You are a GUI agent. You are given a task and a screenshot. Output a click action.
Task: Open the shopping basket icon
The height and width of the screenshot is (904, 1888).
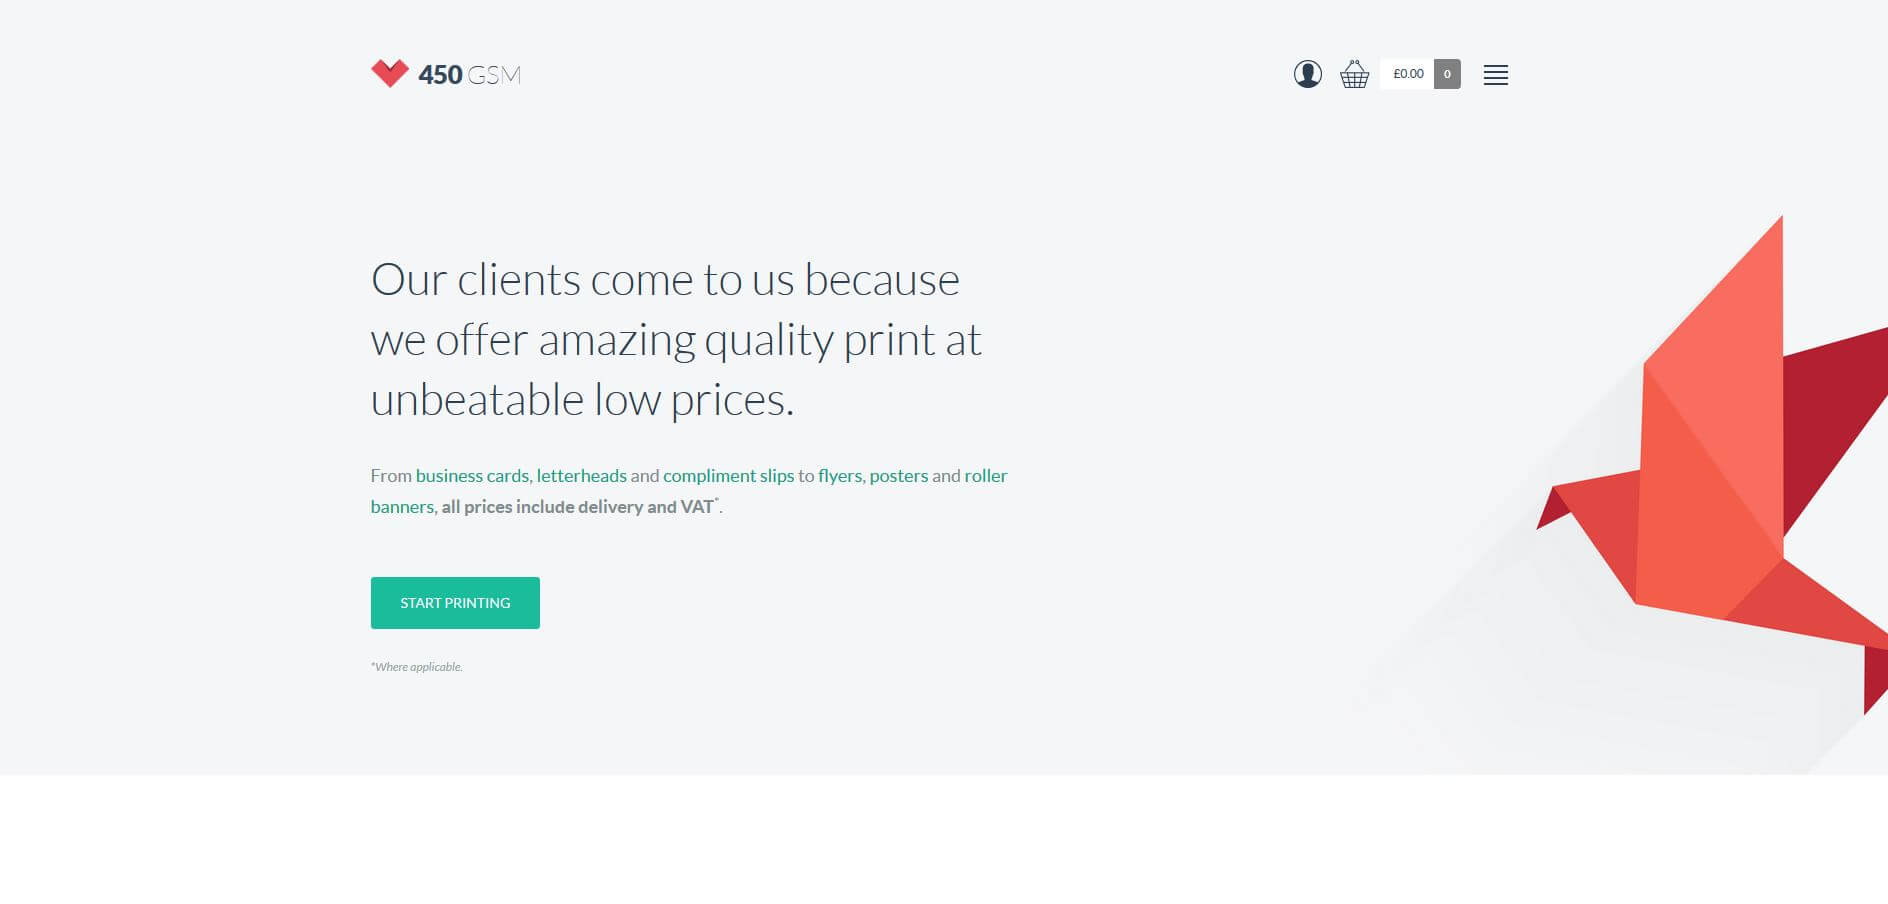click(1354, 74)
